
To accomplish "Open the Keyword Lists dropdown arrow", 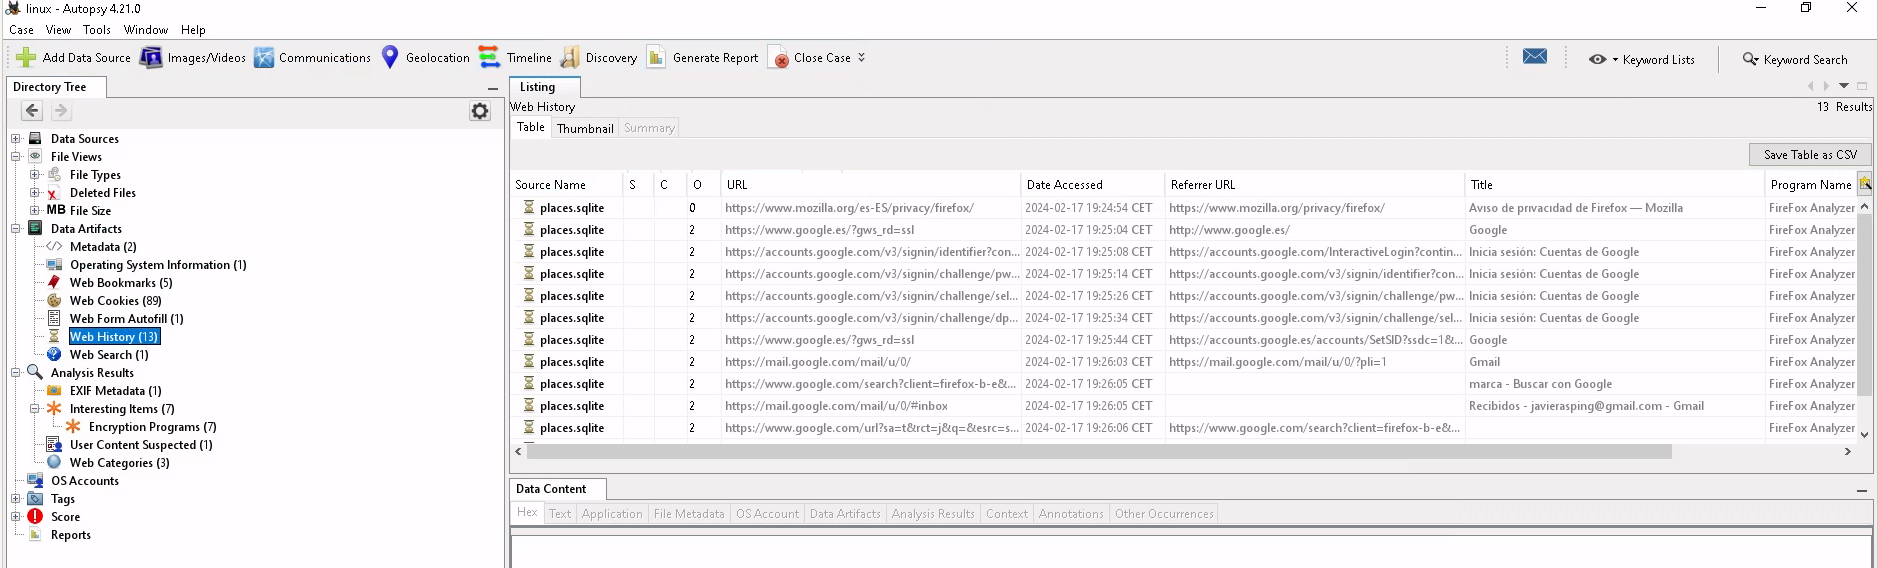I will [x=1615, y=60].
